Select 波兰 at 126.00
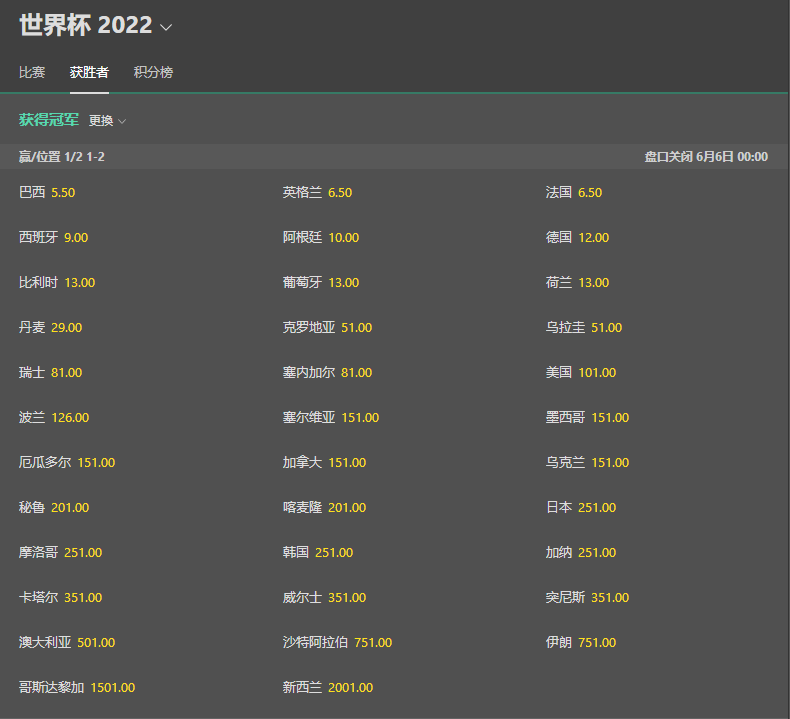This screenshot has height=719, width=790. [54, 417]
